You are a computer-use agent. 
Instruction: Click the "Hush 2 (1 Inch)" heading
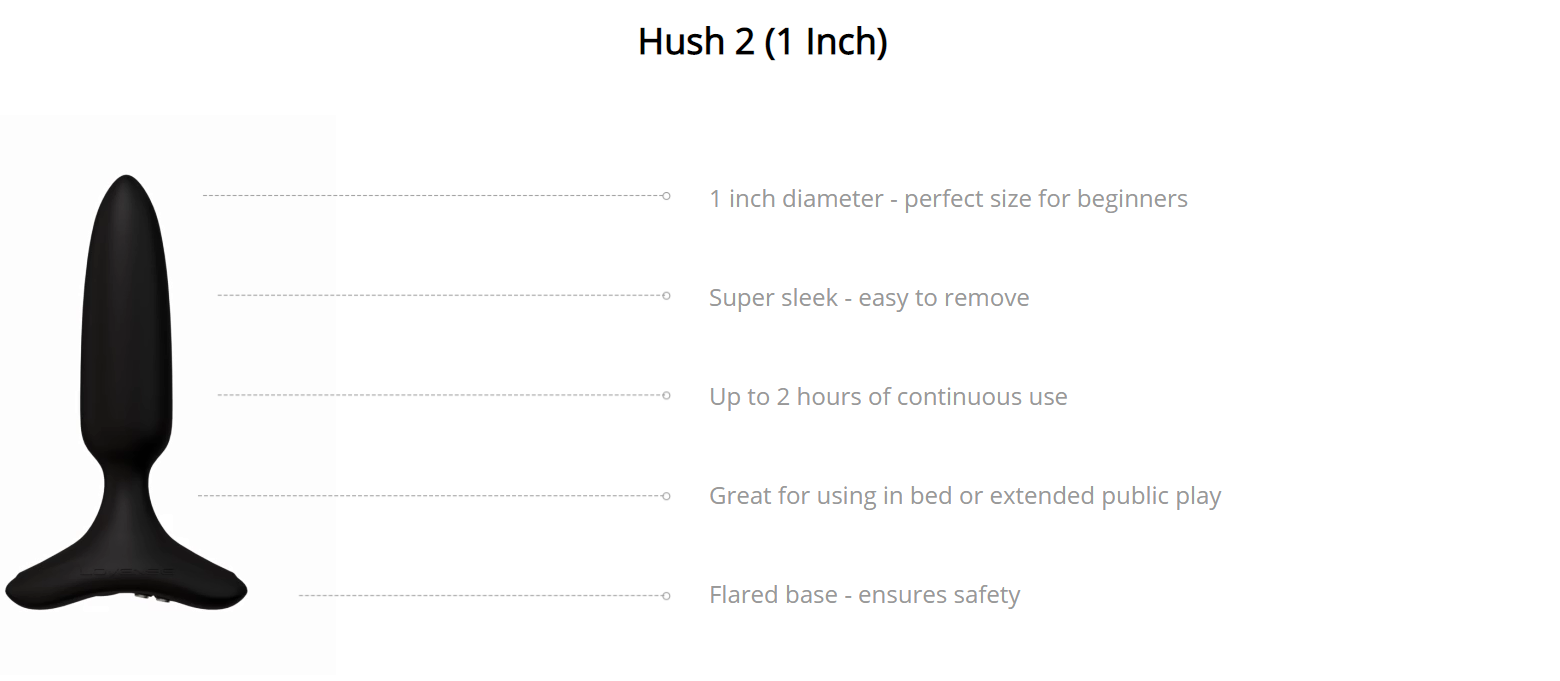click(763, 41)
